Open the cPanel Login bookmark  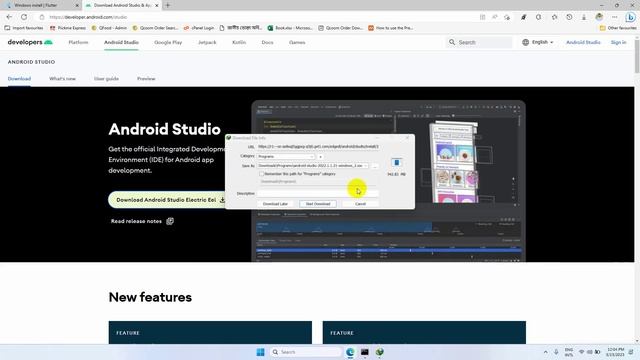[x=199, y=28]
